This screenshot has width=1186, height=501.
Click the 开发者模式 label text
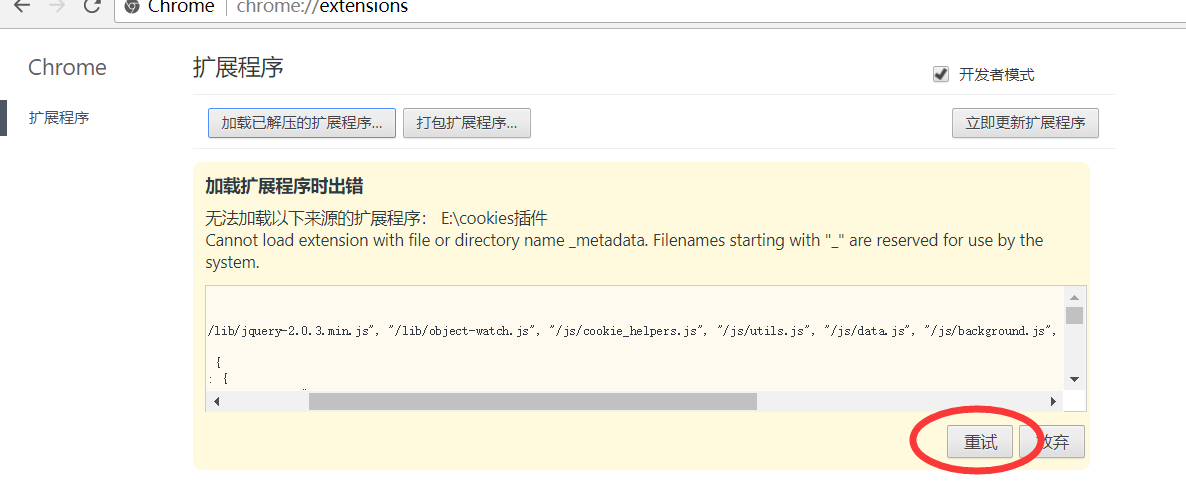tap(997, 74)
